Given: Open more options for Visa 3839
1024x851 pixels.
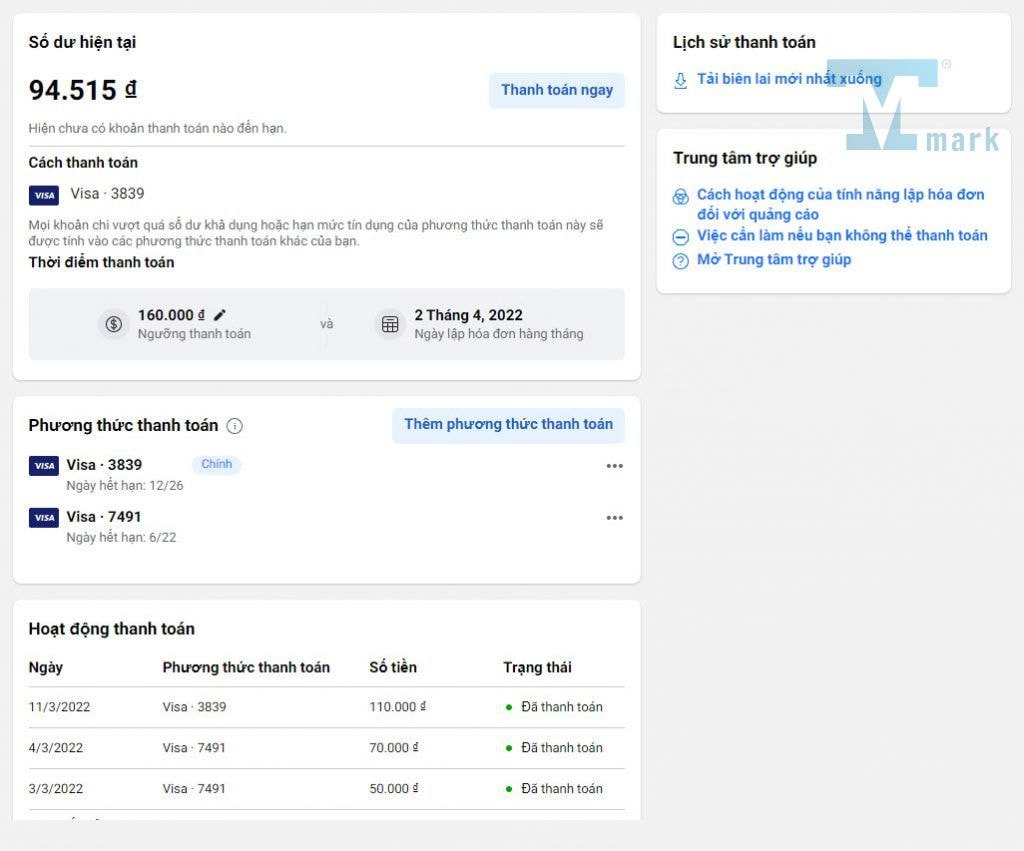Looking at the screenshot, I should [614, 466].
